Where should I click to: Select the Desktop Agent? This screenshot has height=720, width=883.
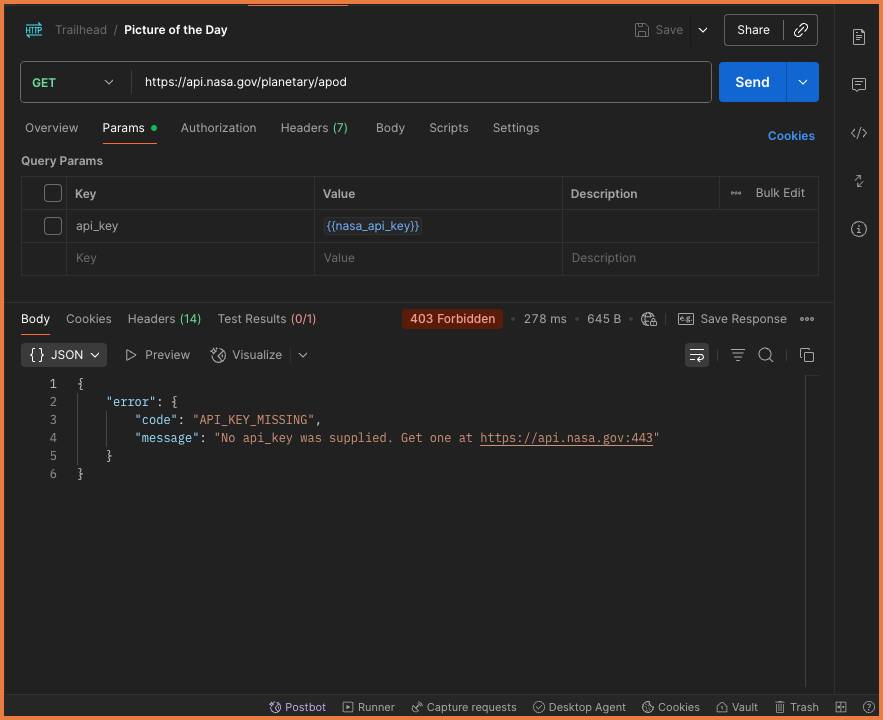pos(579,707)
